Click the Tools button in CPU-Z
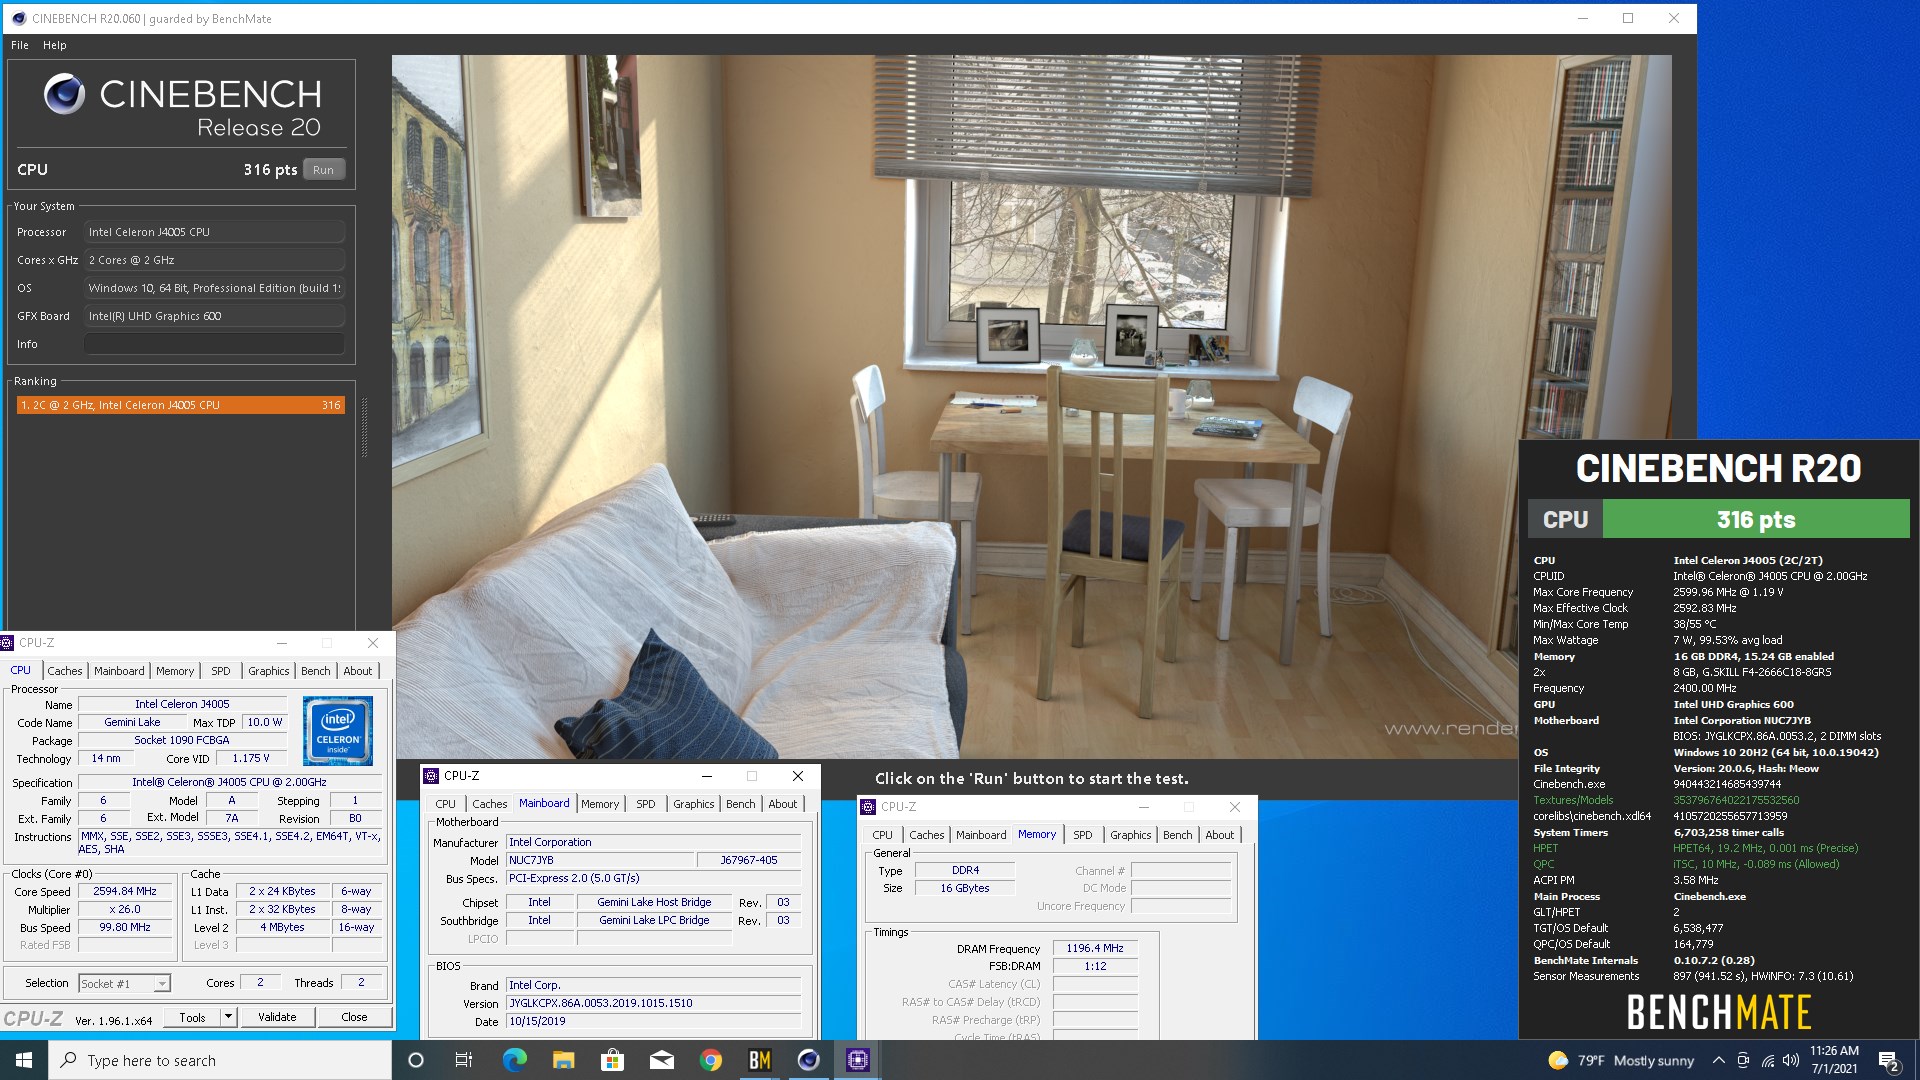Image resolution: width=1920 pixels, height=1080 pixels. [193, 1017]
